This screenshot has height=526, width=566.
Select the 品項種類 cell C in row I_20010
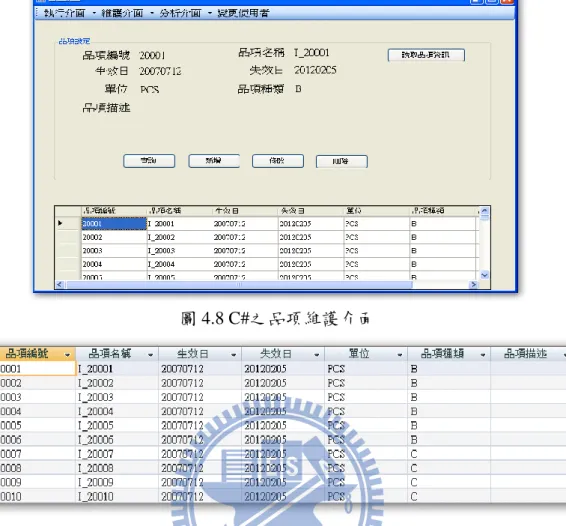(449, 496)
